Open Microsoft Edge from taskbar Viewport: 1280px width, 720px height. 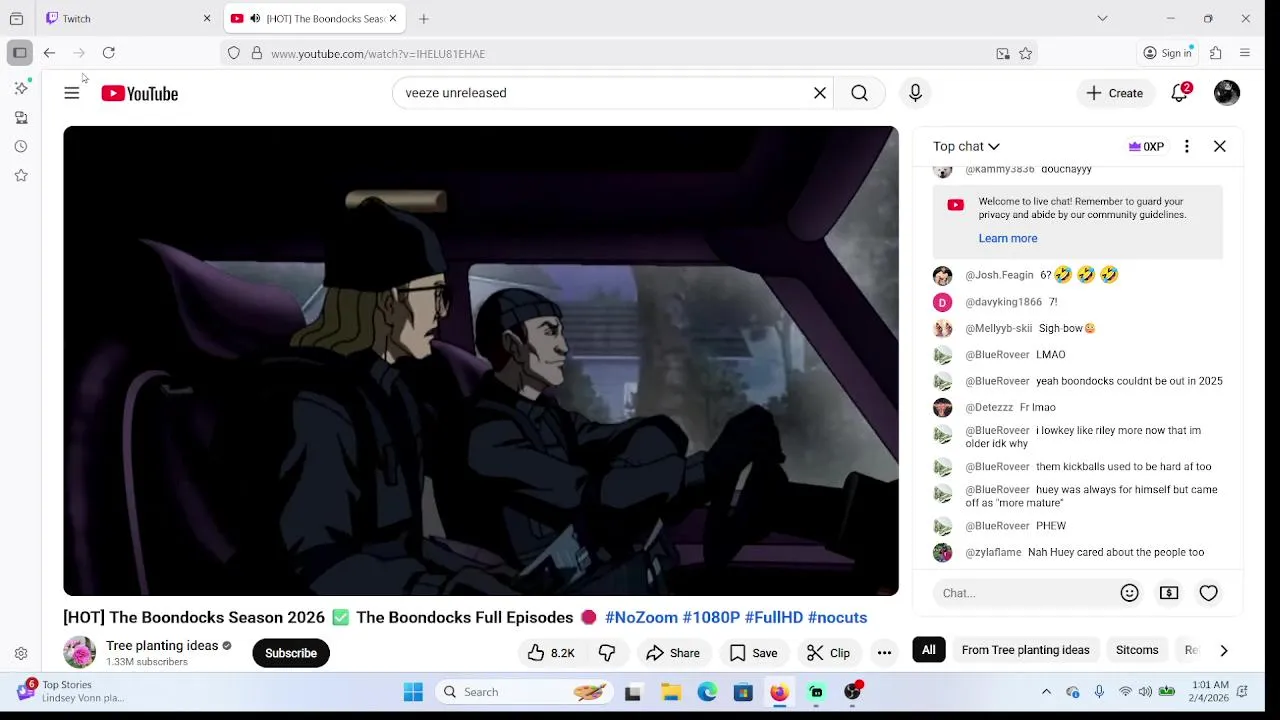[707, 692]
